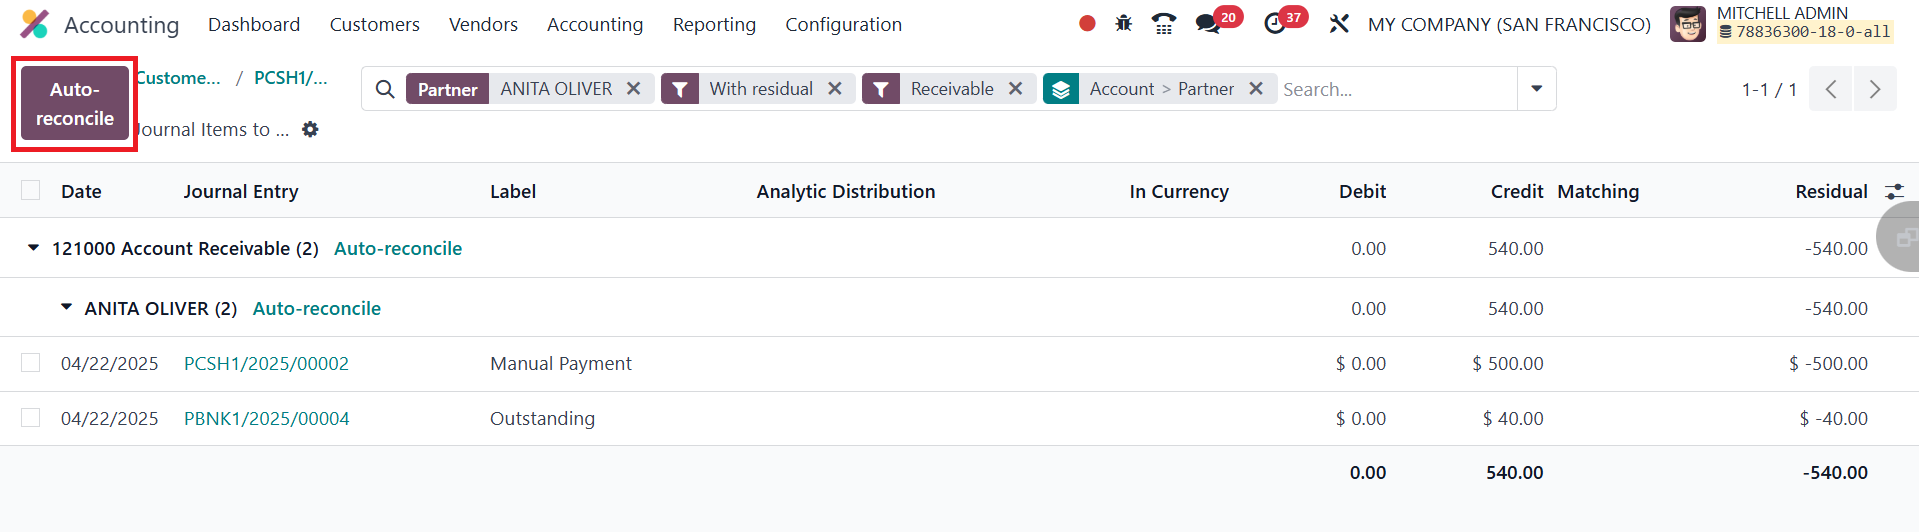Open the conversations chat icon
This screenshot has width=1919, height=532.
tap(1208, 24)
